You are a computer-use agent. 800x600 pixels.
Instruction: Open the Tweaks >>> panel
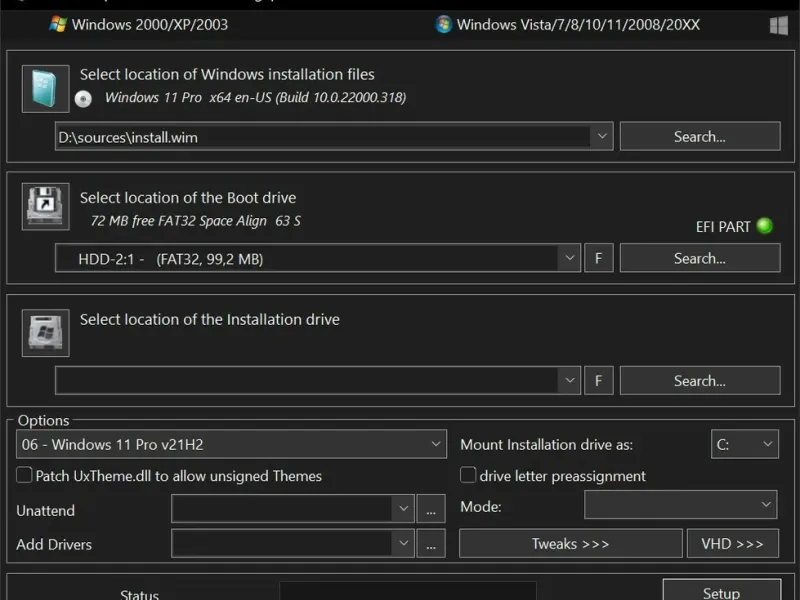click(570, 543)
